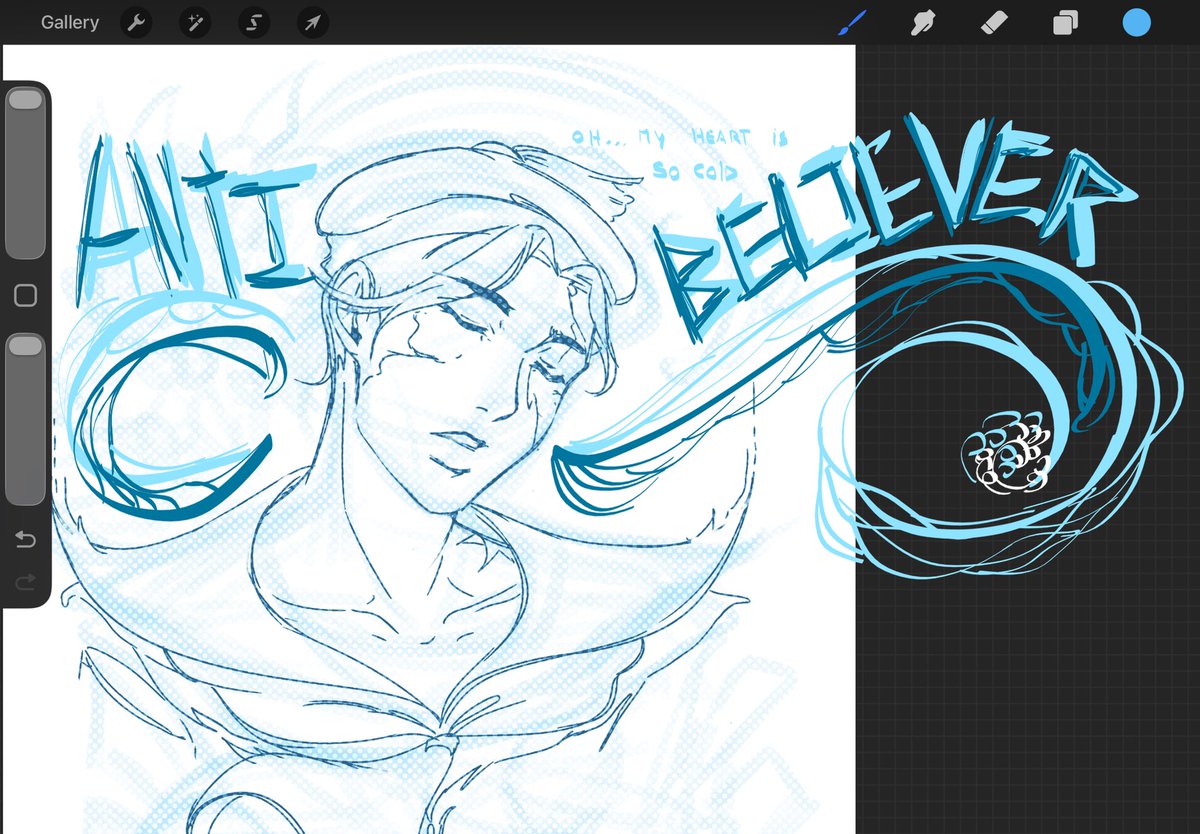Undo the last stroke
The image size is (1200, 834).
pos(25,541)
